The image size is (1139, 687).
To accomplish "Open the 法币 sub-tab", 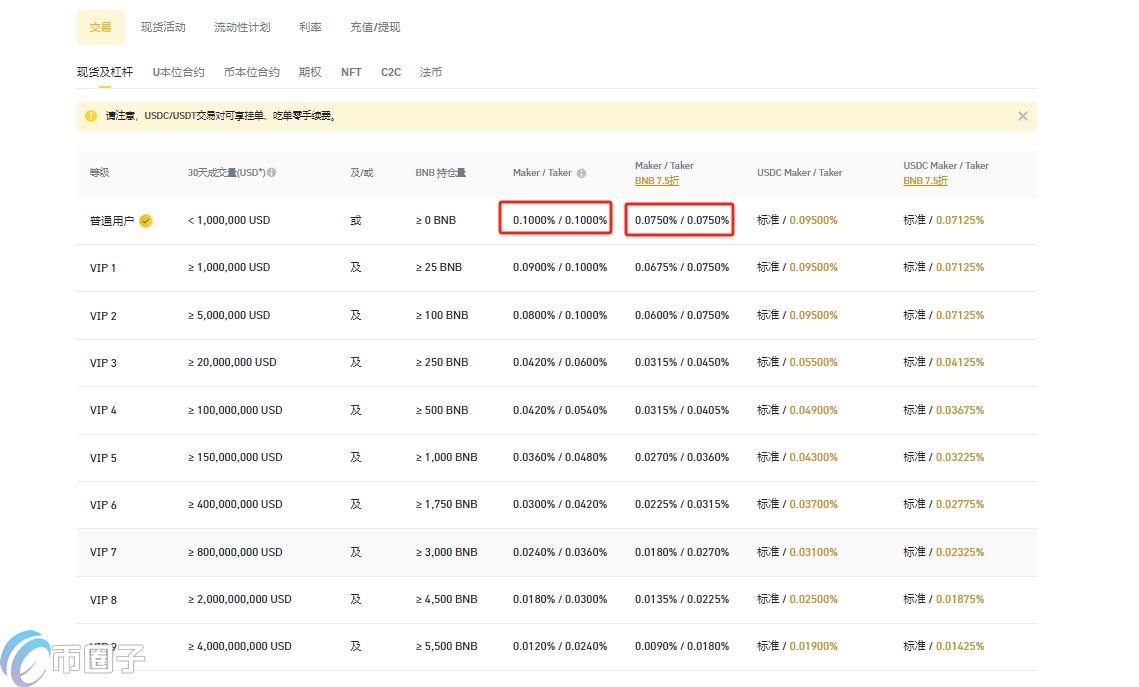I will (431, 72).
